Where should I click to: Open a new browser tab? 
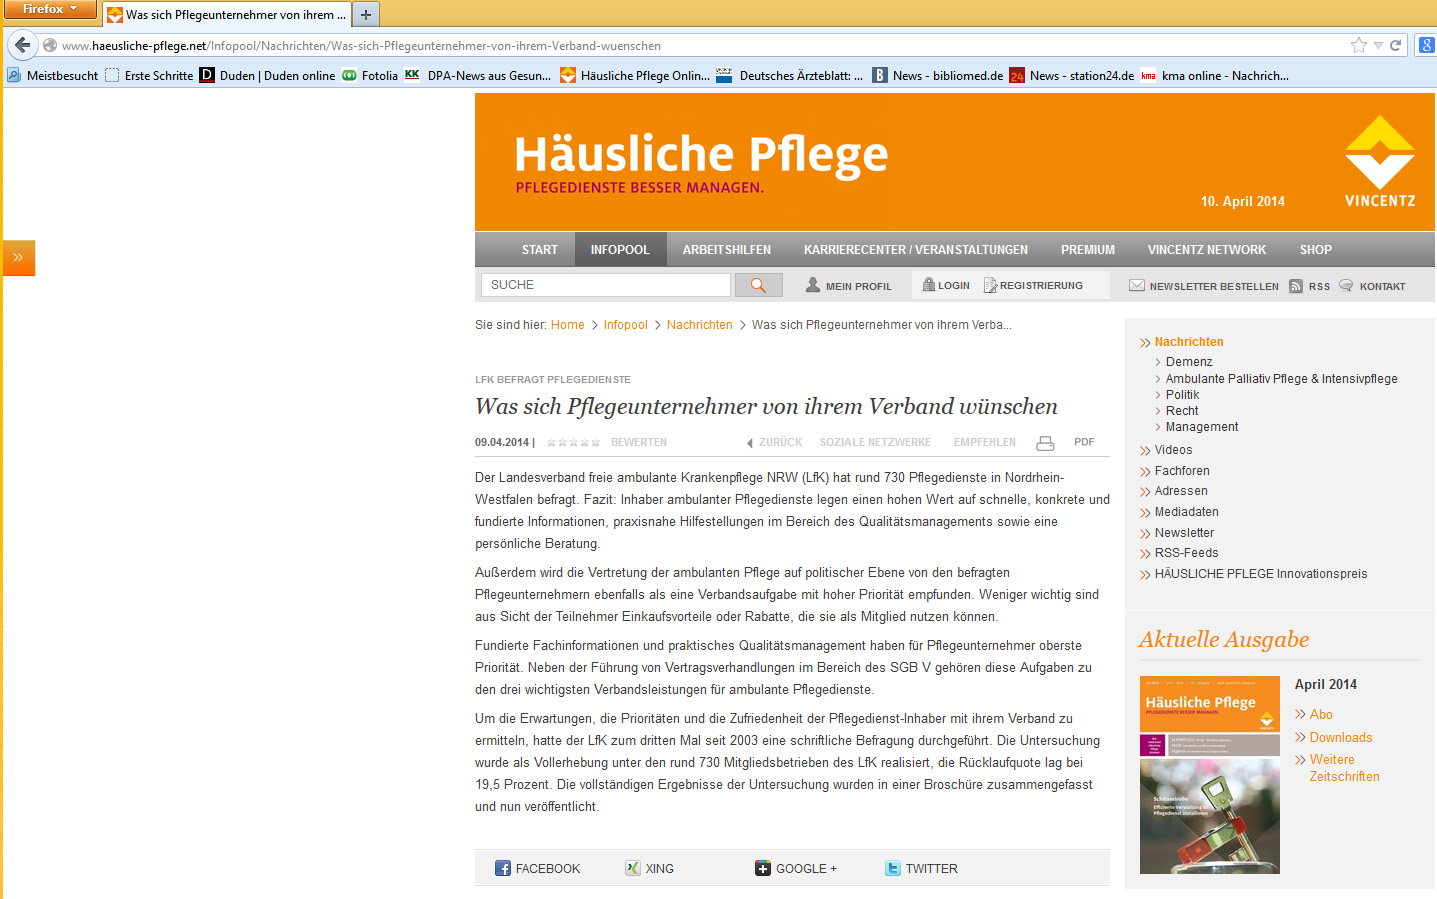pos(366,15)
